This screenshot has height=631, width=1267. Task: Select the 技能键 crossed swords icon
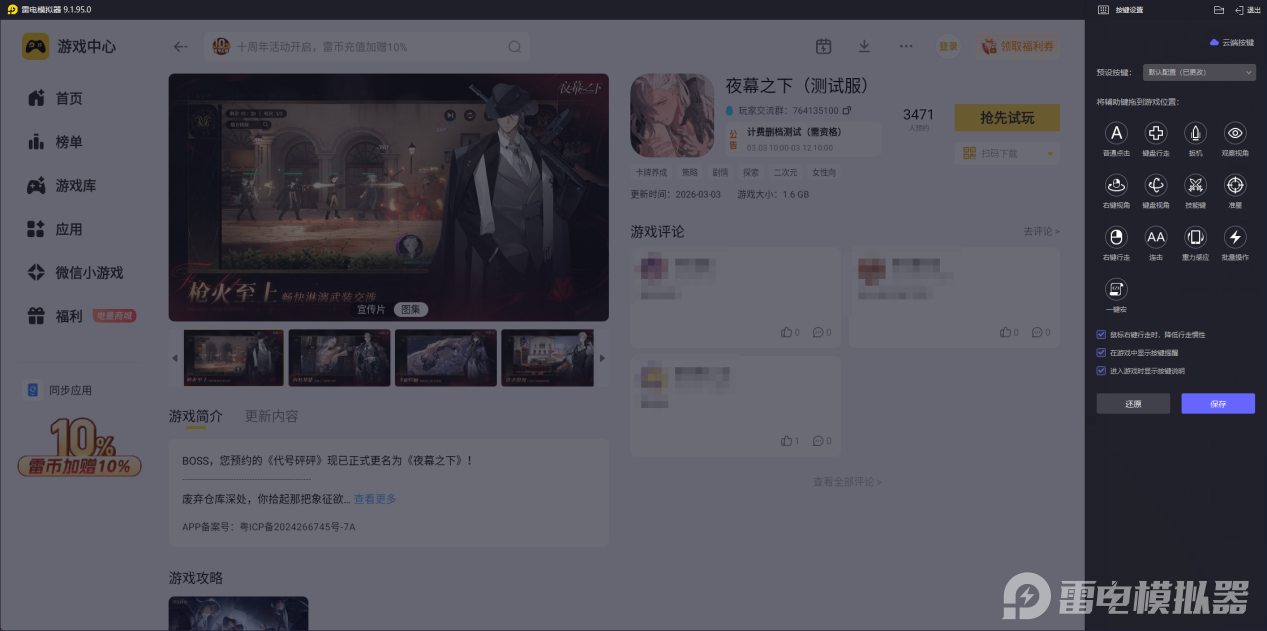1195,185
